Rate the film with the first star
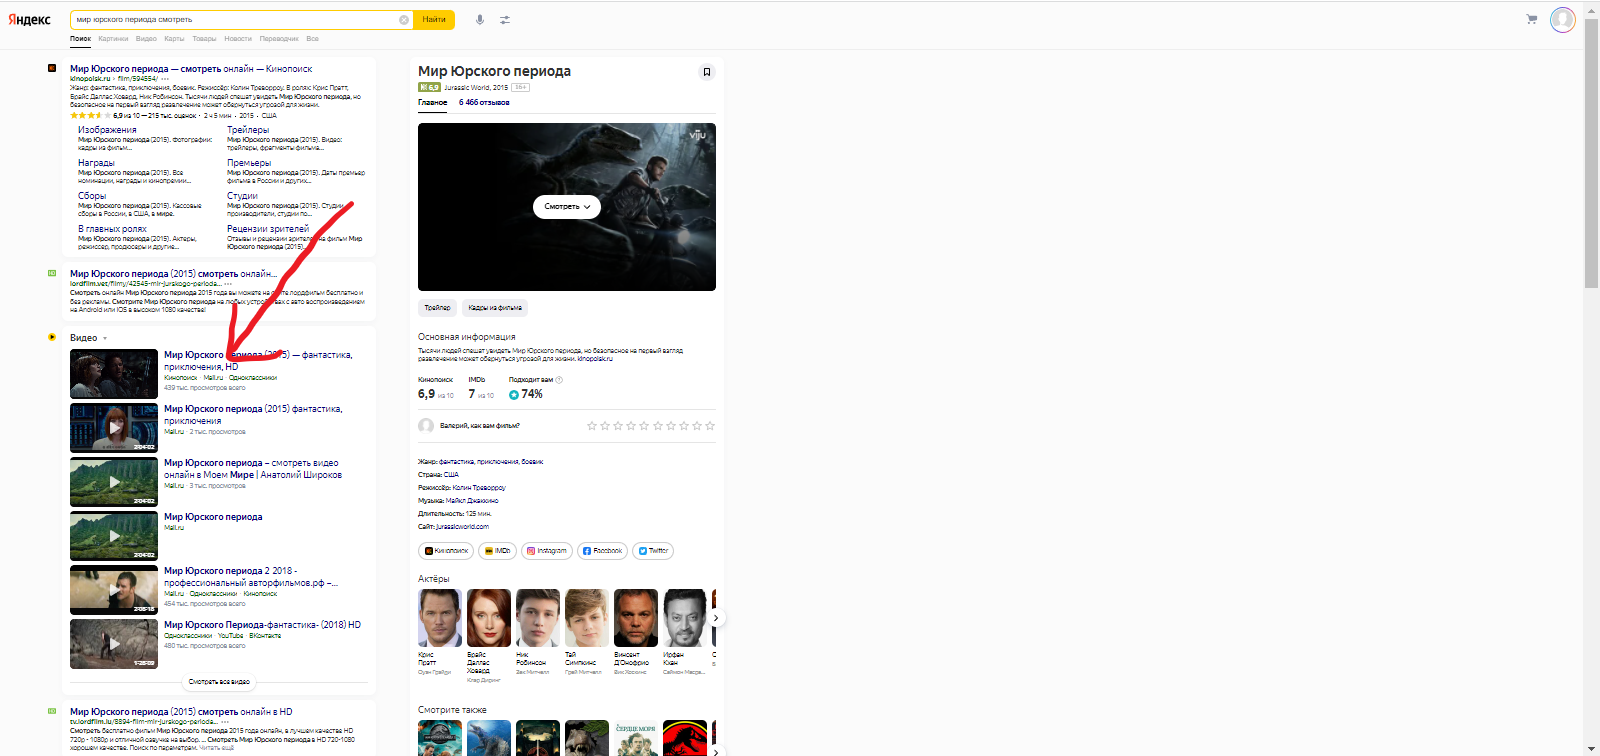1600x756 pixels. pyautogui.click(x=592, y=426)
